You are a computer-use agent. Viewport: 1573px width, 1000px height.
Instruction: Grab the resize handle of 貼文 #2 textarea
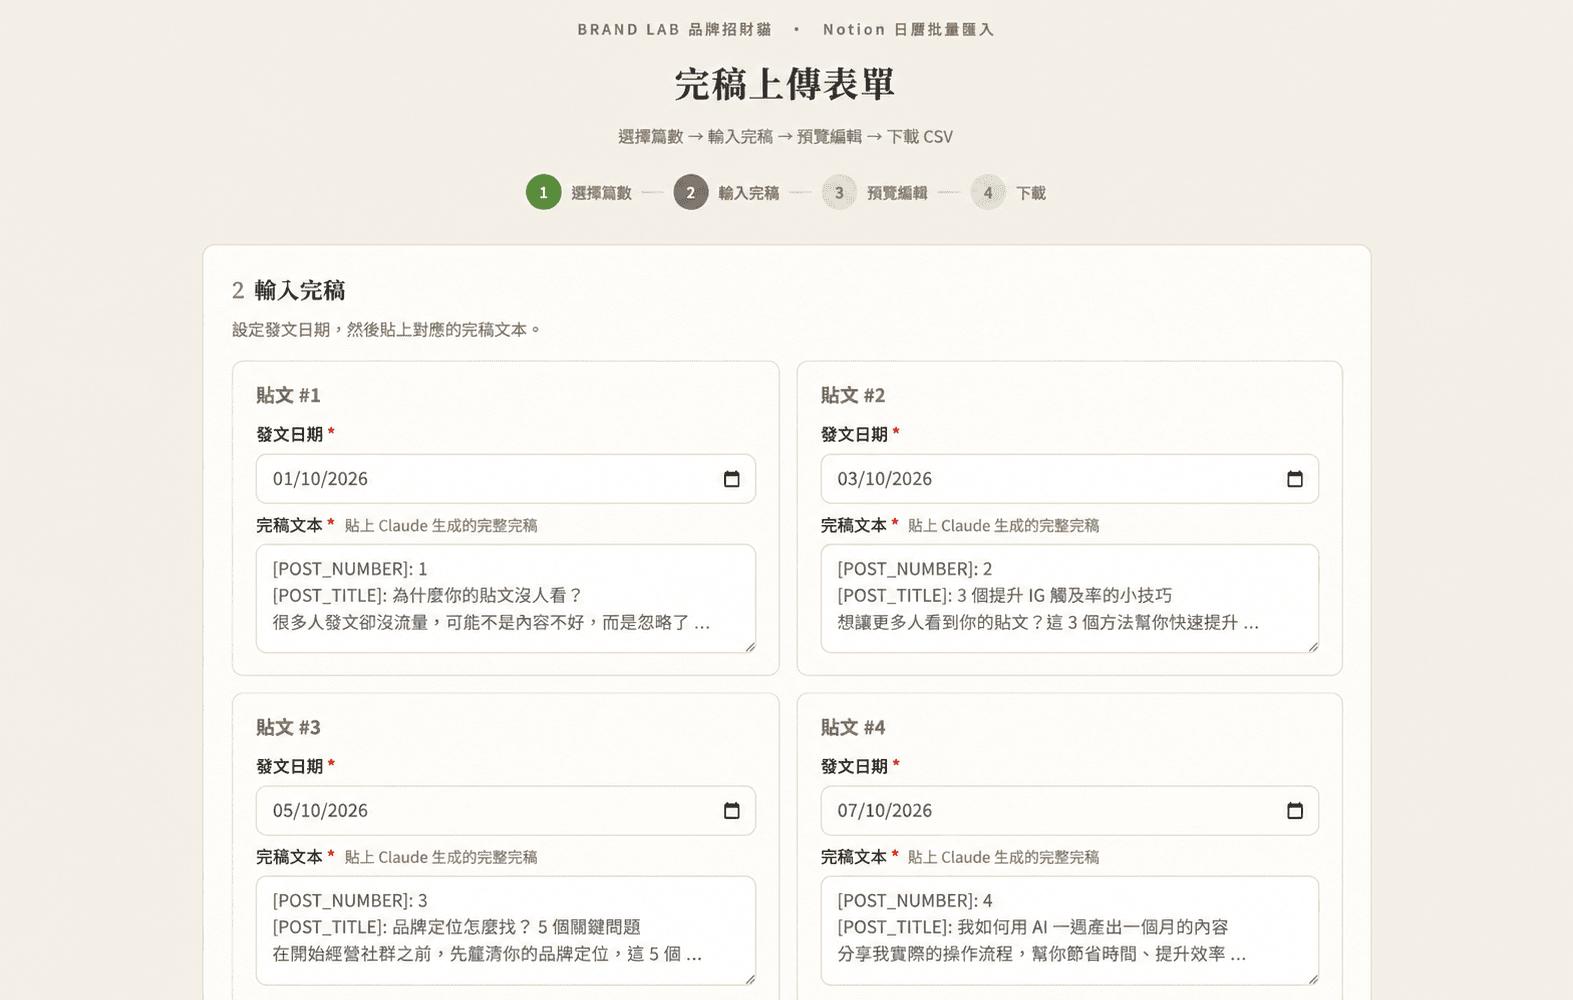point(1312,646)
